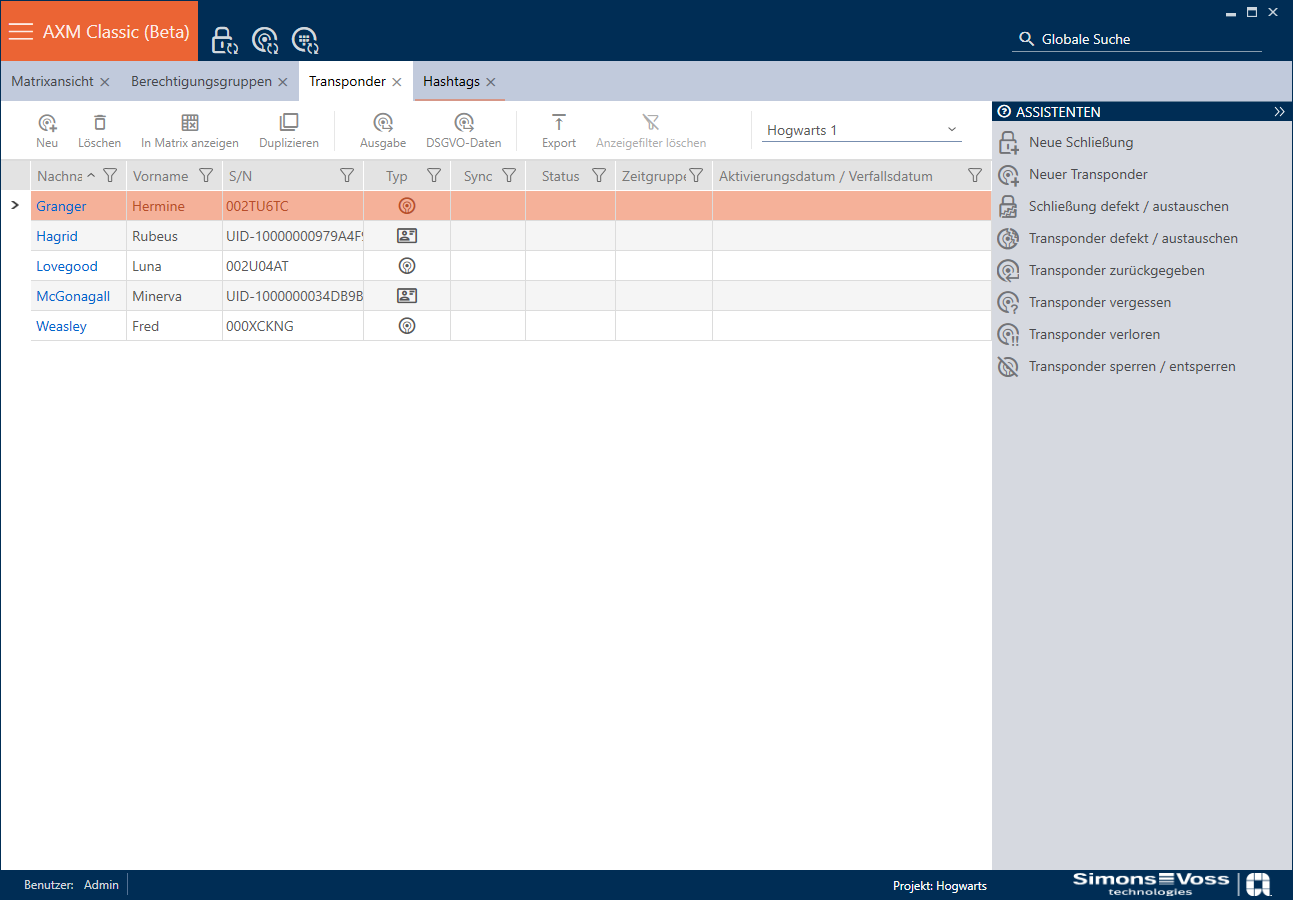Switch to the Hashtags tab
This screenshot has height=900, width=1293.
(451, 82)
